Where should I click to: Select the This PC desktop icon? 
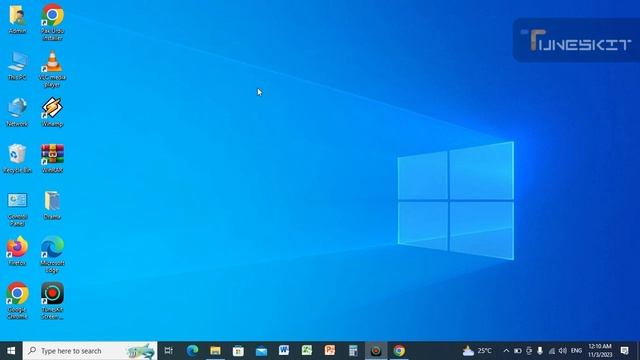(17, 66)
